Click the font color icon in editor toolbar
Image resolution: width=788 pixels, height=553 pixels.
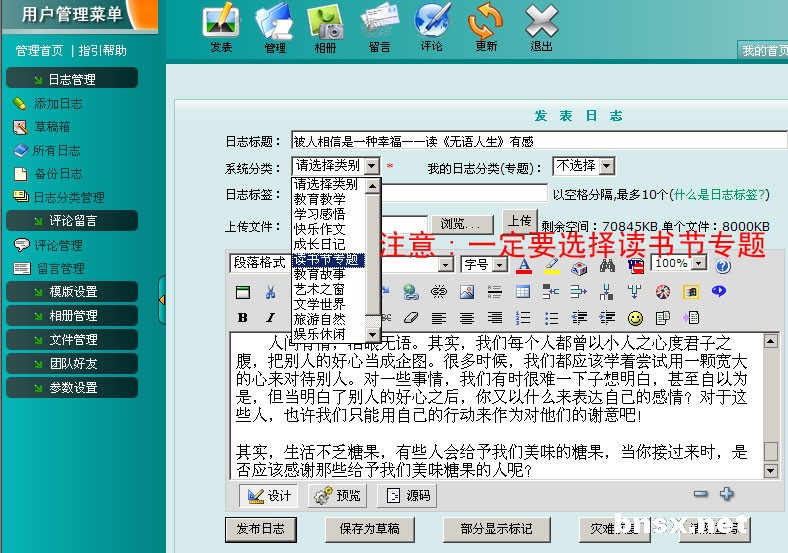click(x=523, y=265)
